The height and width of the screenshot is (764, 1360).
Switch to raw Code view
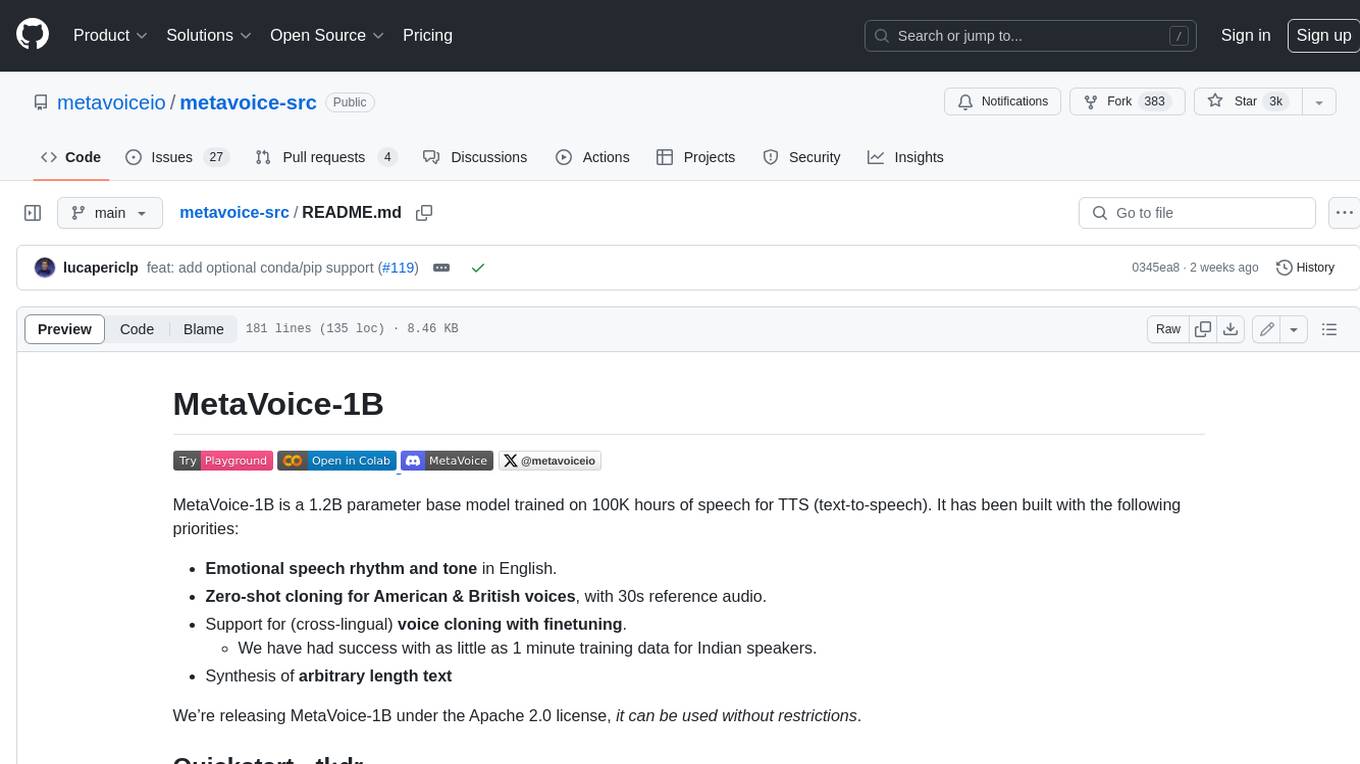(137, 329)
